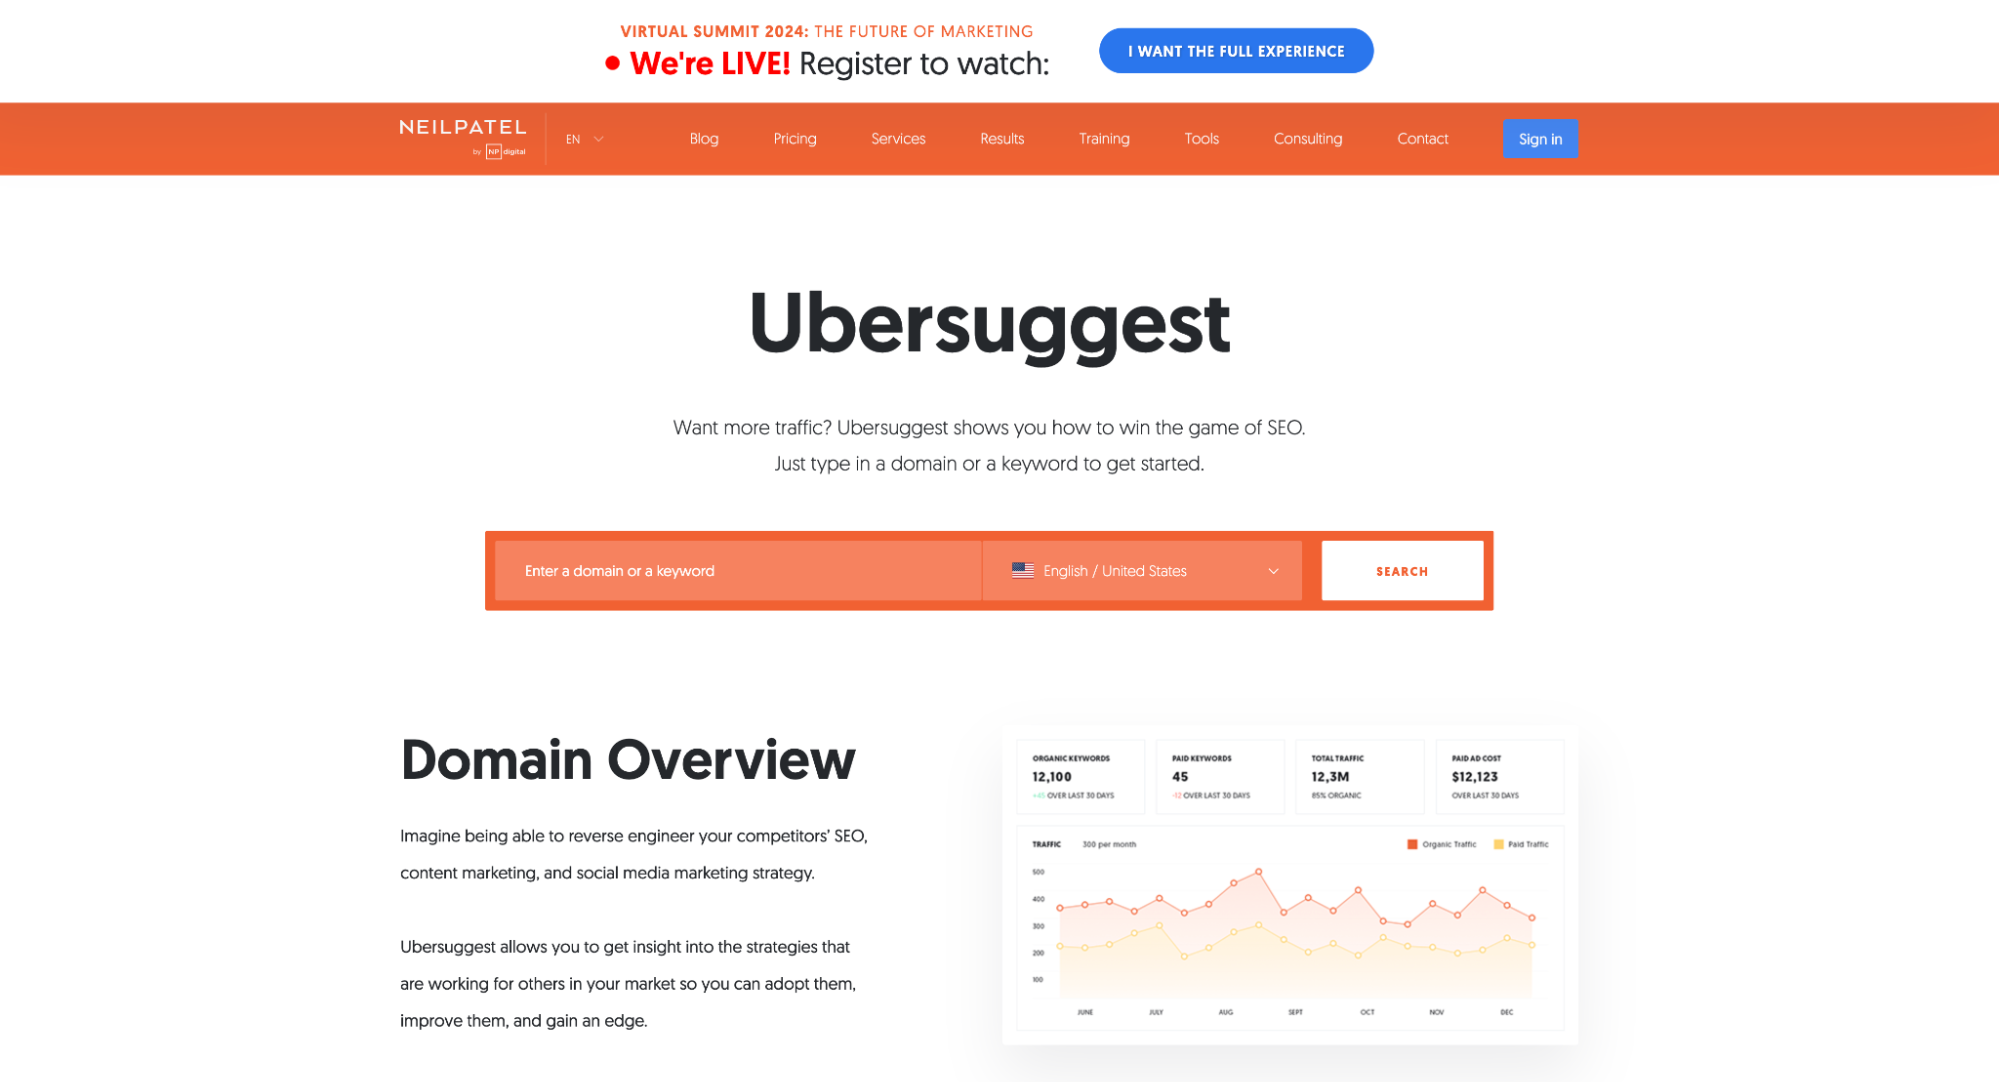This screenshot has height=1083, width=1999.
Task: Expand the EN language selector dropdown
Action: pyautogui.click(x=583, y=139)
